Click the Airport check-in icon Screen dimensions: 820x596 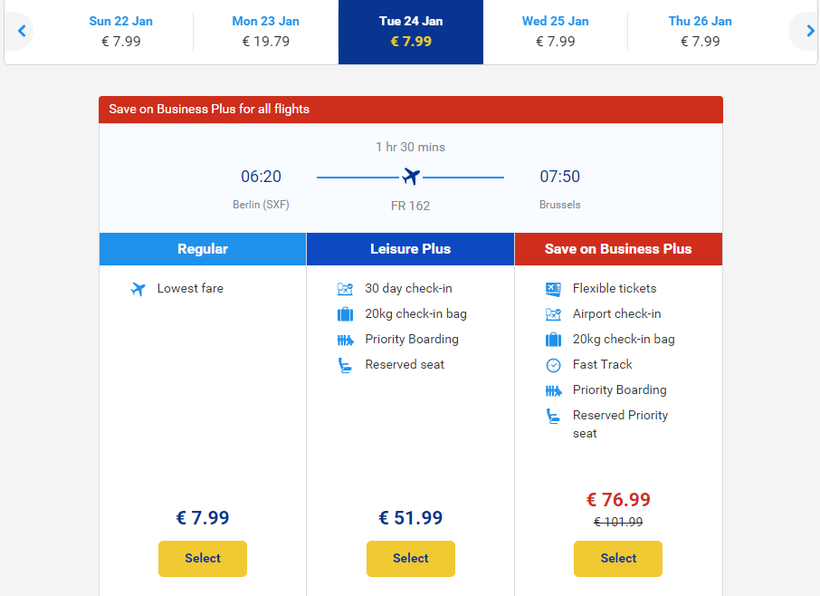(553, 314)
